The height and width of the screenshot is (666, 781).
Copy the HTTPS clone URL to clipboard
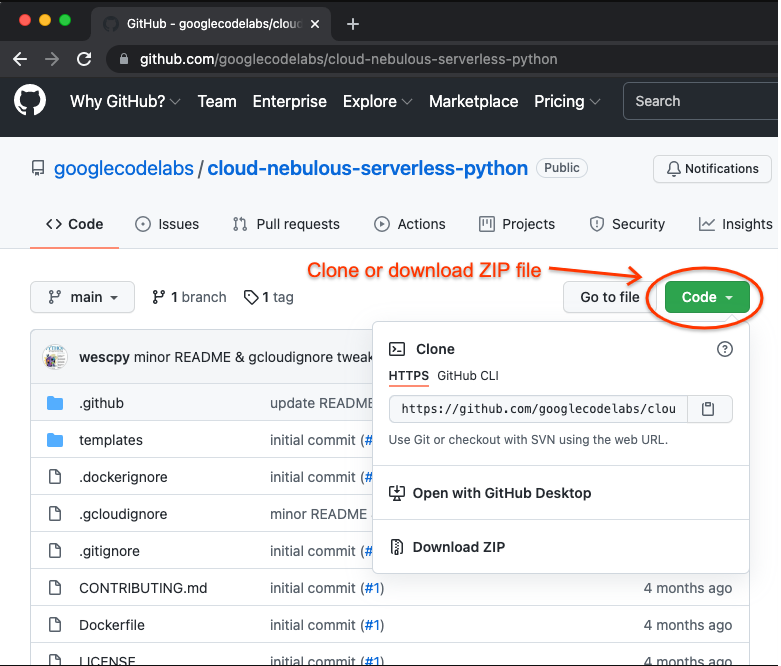point(708,409)
